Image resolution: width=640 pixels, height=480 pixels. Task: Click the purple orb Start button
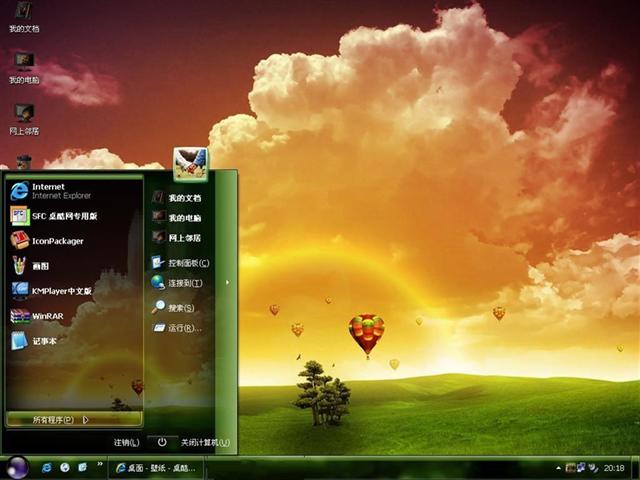18,468
